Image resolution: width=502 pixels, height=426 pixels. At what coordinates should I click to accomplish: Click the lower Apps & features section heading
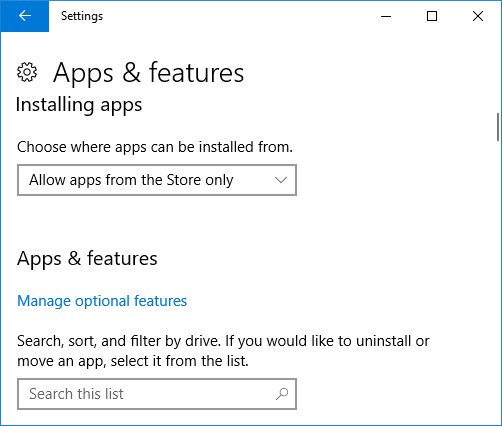[87, 259]
